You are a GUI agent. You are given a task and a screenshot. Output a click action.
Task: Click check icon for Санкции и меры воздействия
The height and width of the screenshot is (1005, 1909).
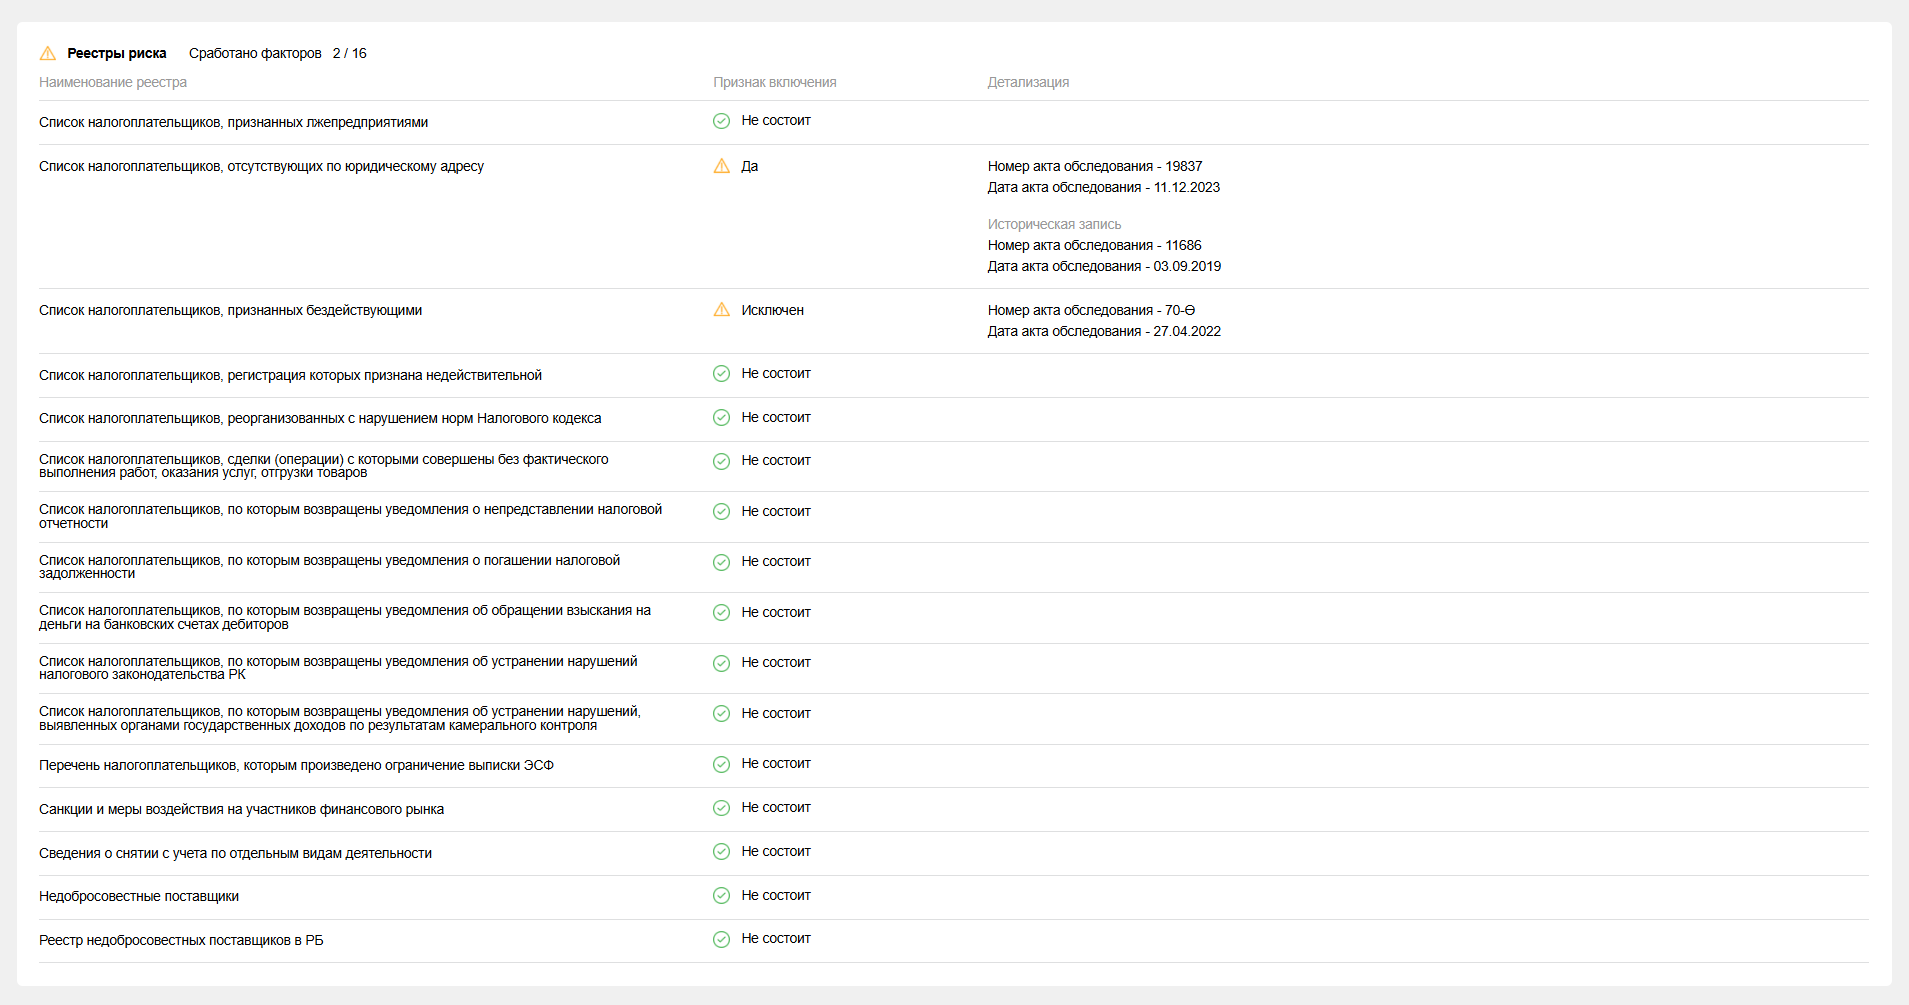pos(721,808)
